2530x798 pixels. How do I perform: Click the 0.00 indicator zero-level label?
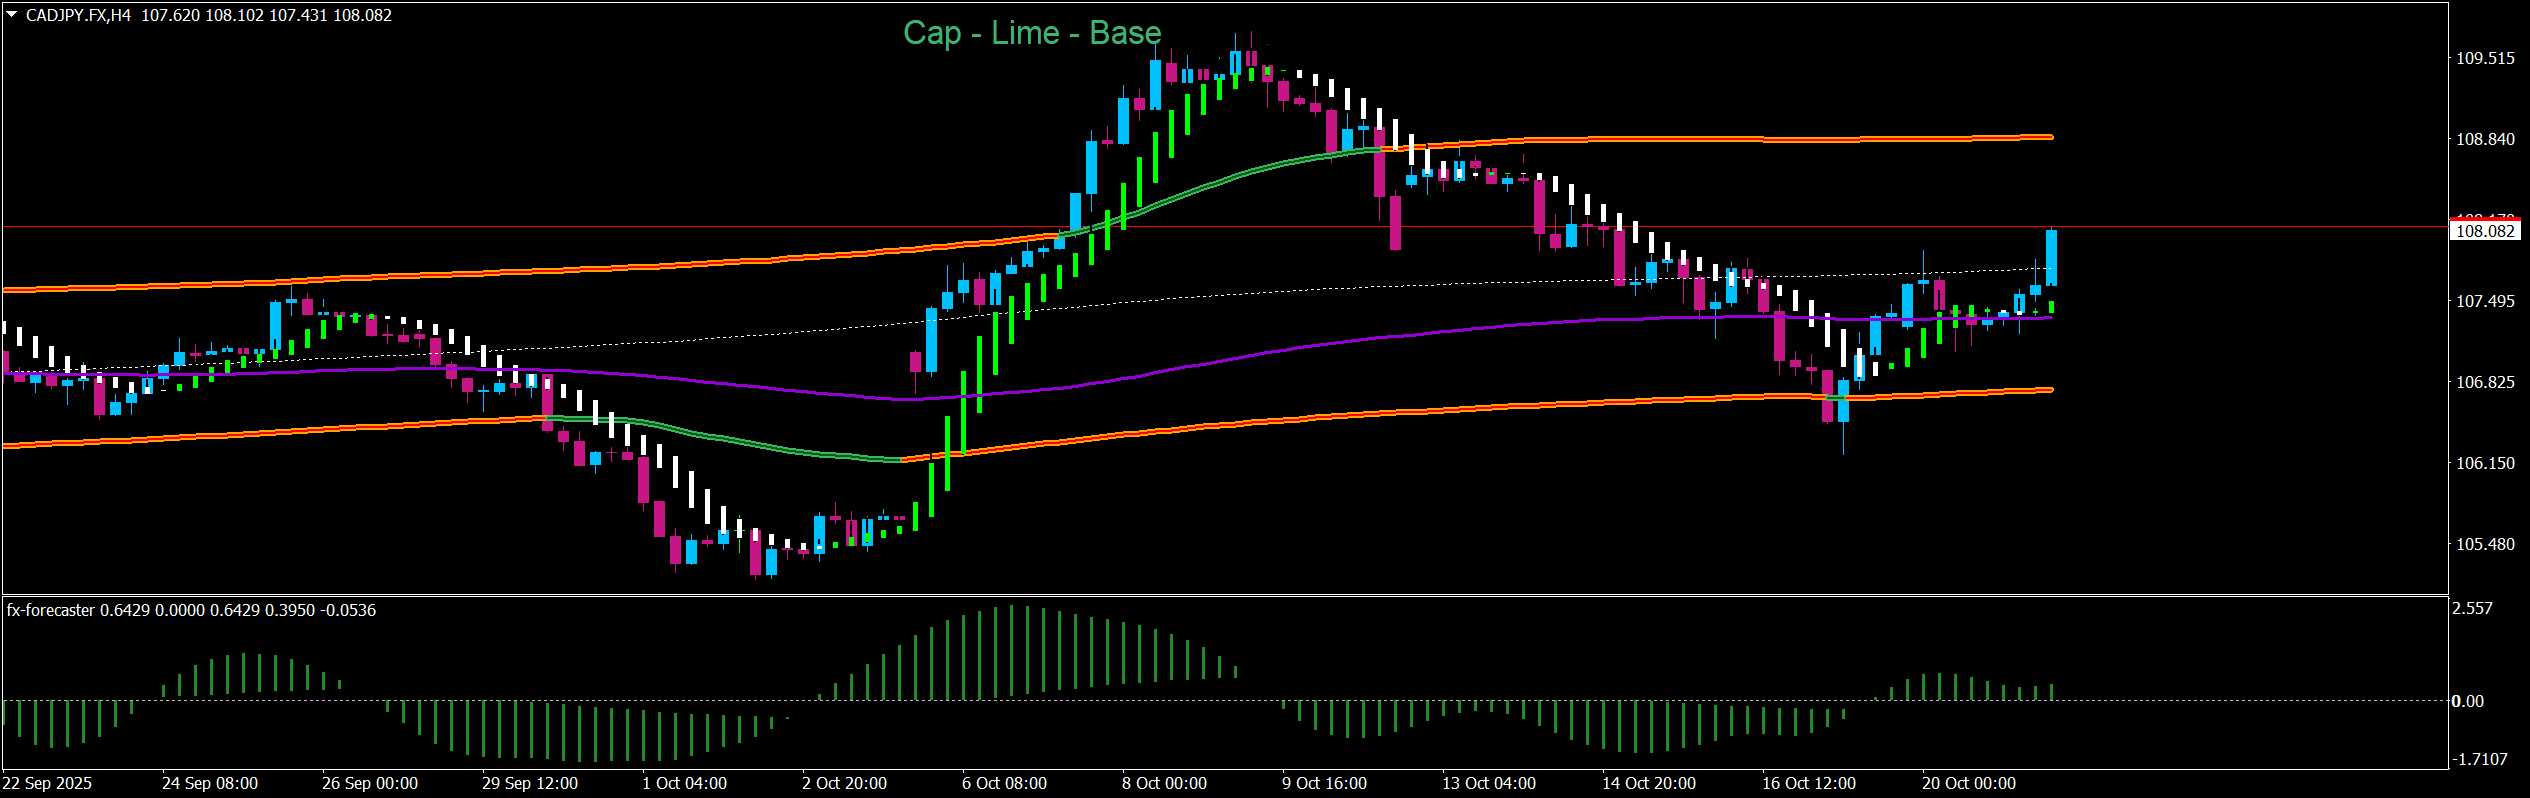[x=2467, y=701]
